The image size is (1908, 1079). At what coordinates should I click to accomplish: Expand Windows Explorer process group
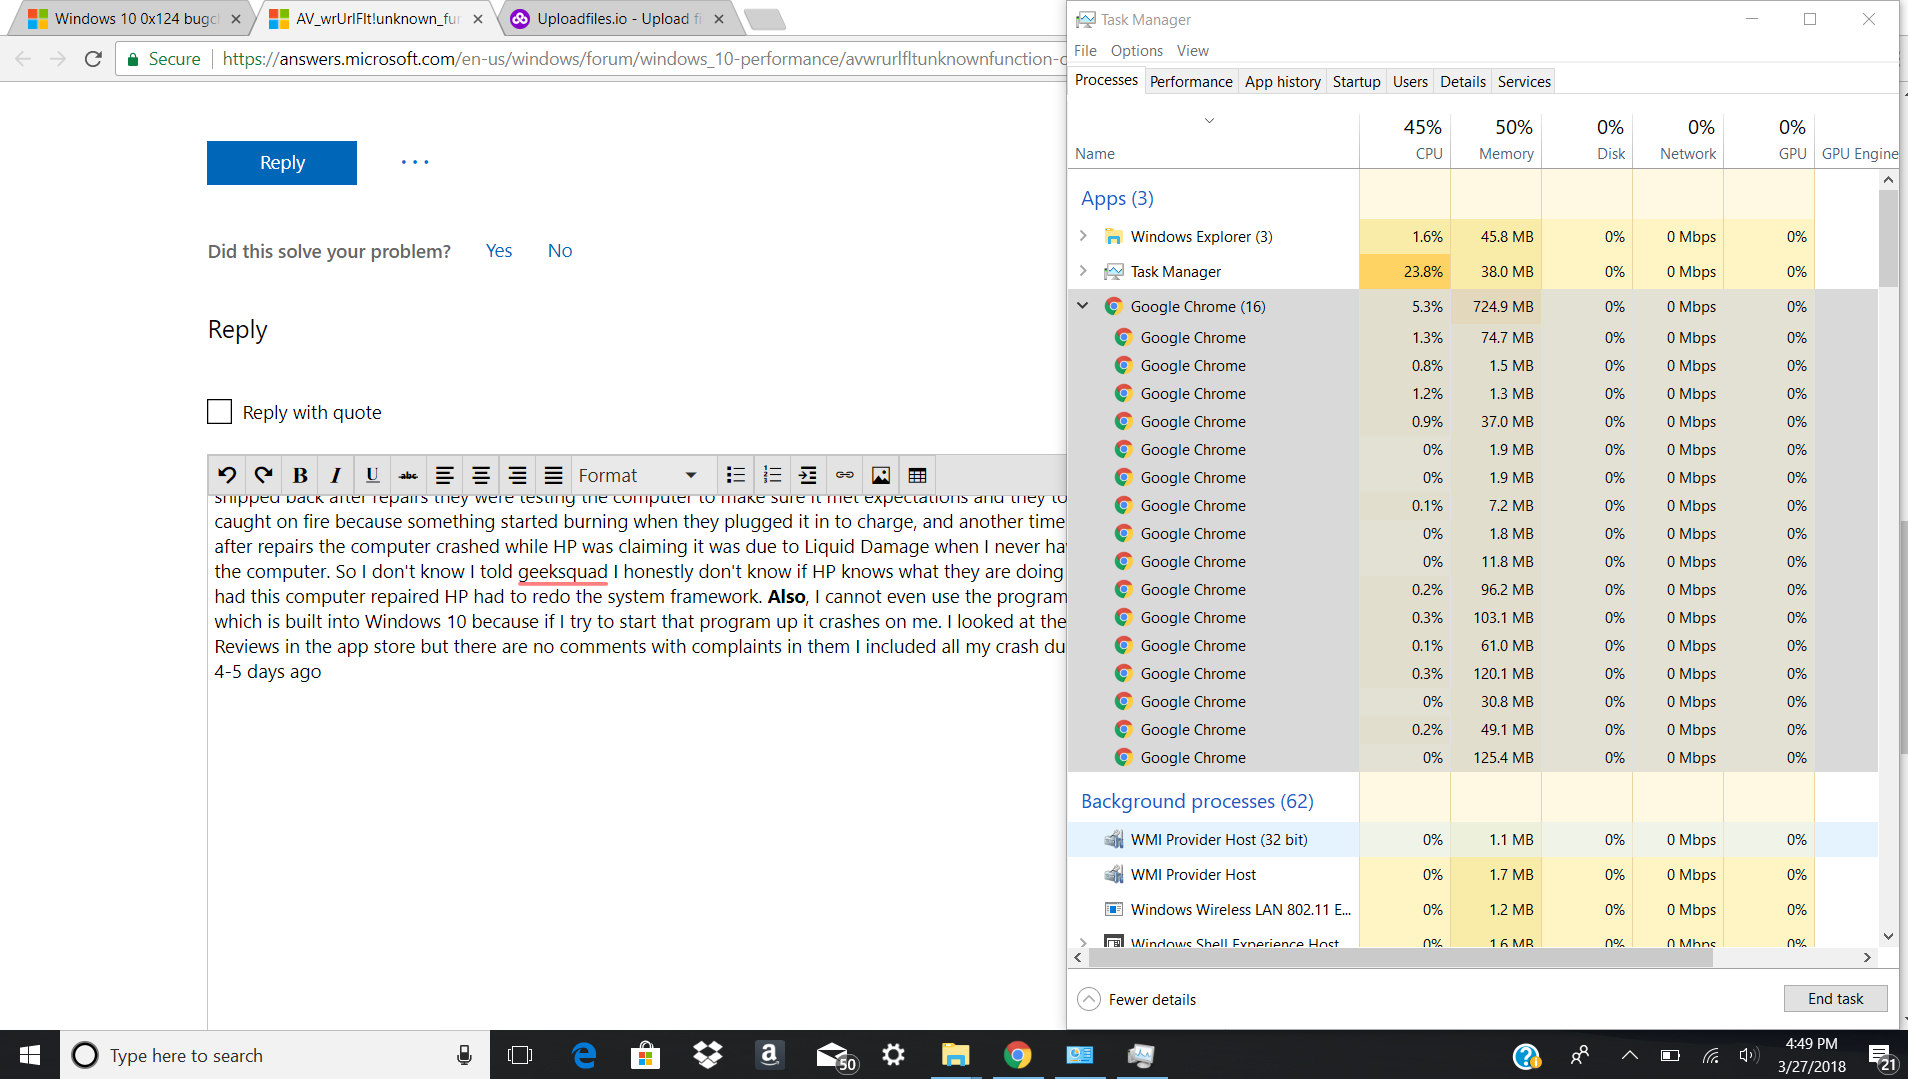click(1083, 236)
